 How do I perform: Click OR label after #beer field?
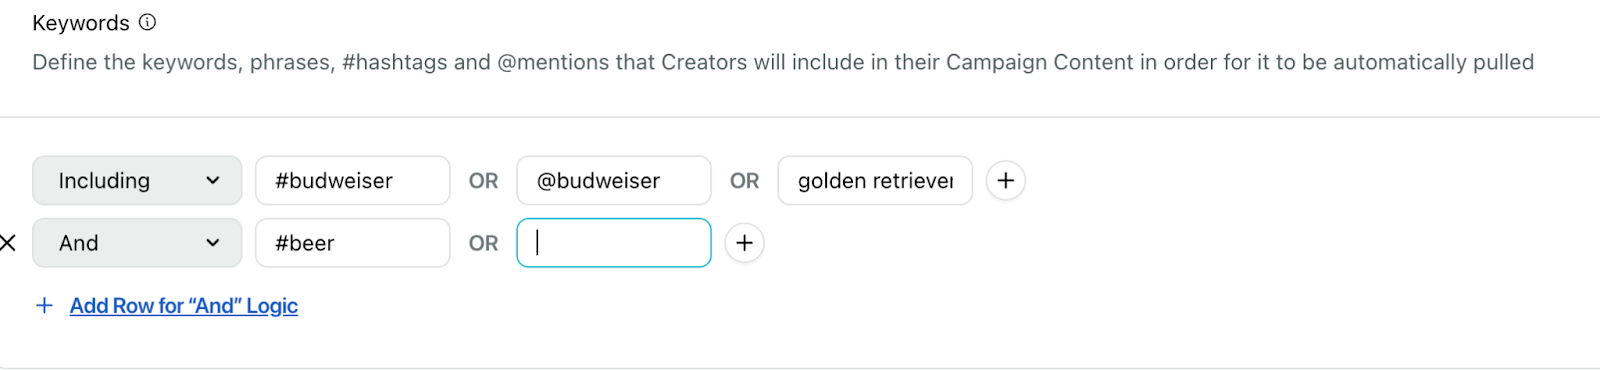tap(483, 243)
